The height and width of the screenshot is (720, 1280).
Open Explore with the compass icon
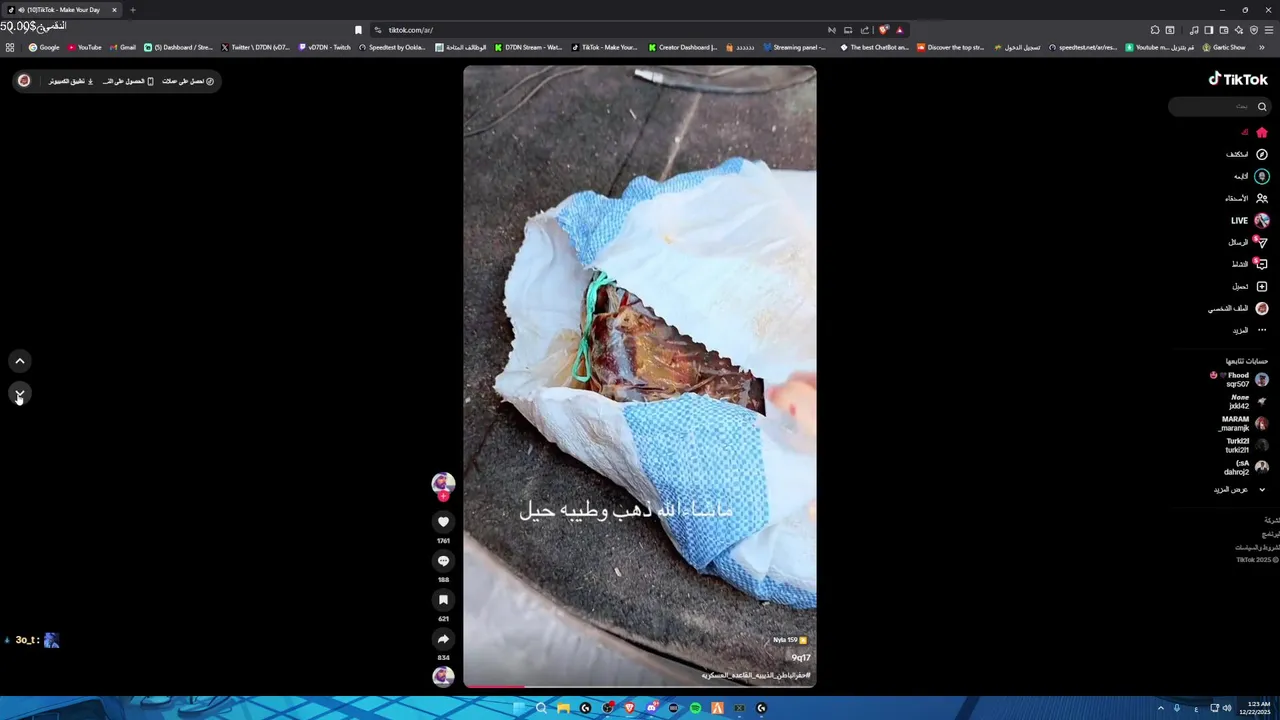[1262, 154]
